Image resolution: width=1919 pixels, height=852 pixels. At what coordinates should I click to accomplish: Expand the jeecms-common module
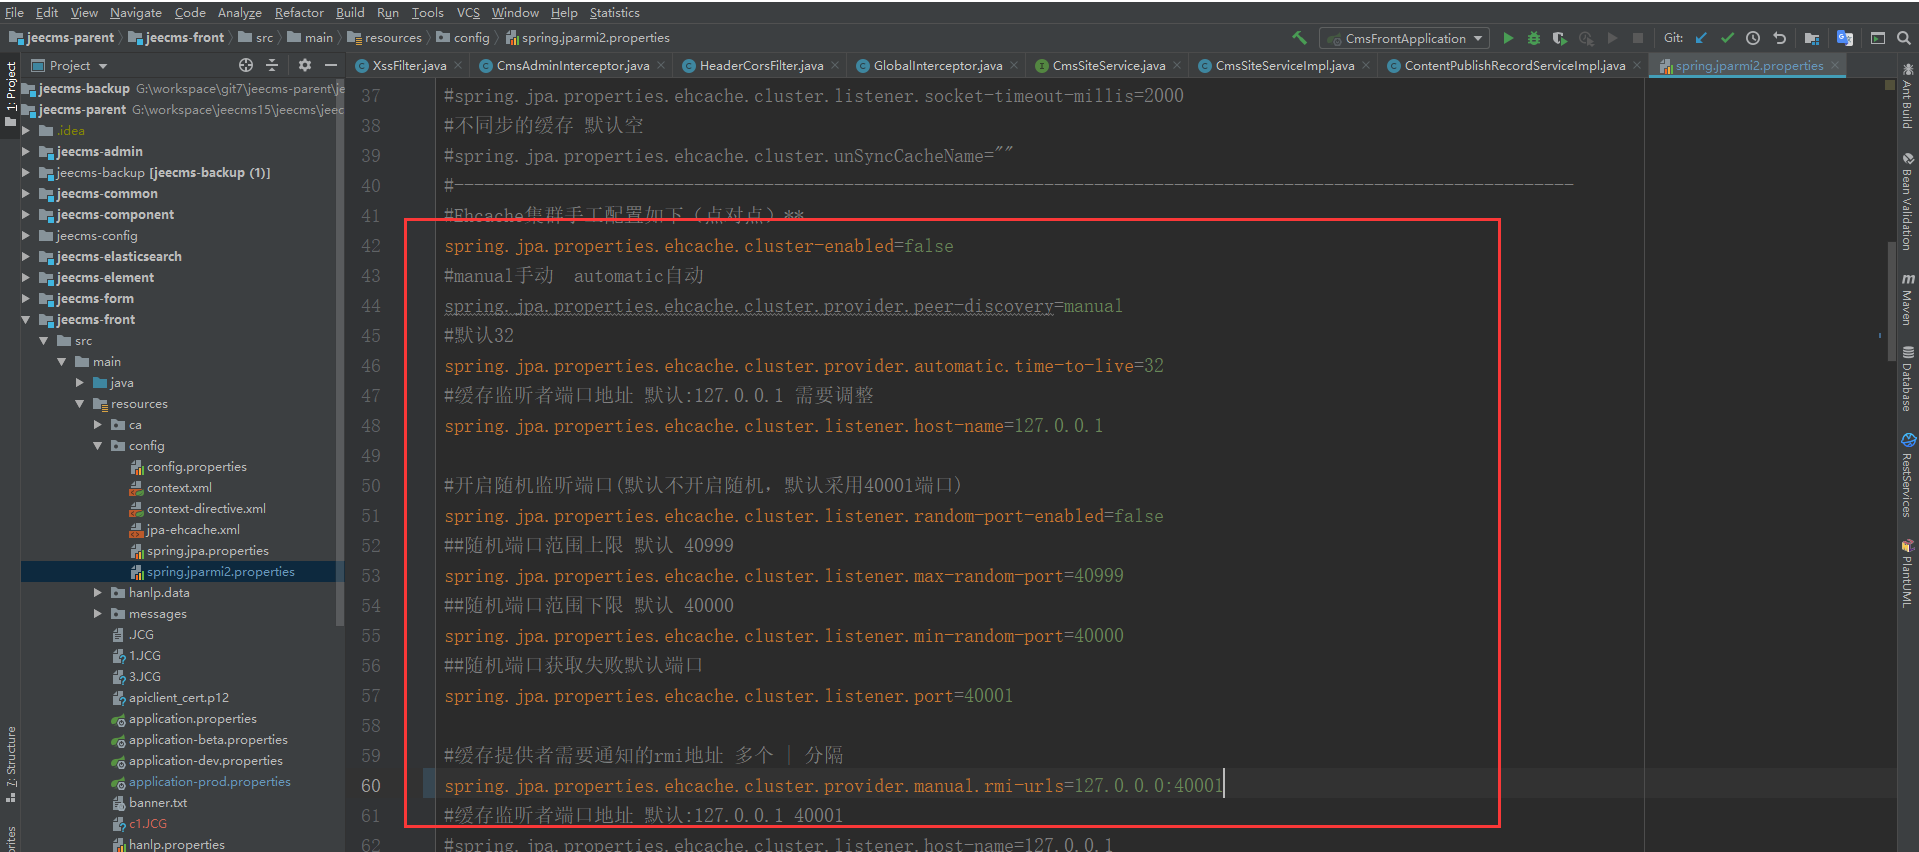click(26, 194)
